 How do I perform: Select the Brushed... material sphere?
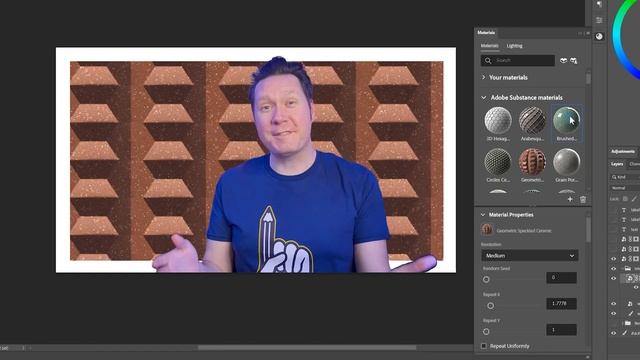567,120
